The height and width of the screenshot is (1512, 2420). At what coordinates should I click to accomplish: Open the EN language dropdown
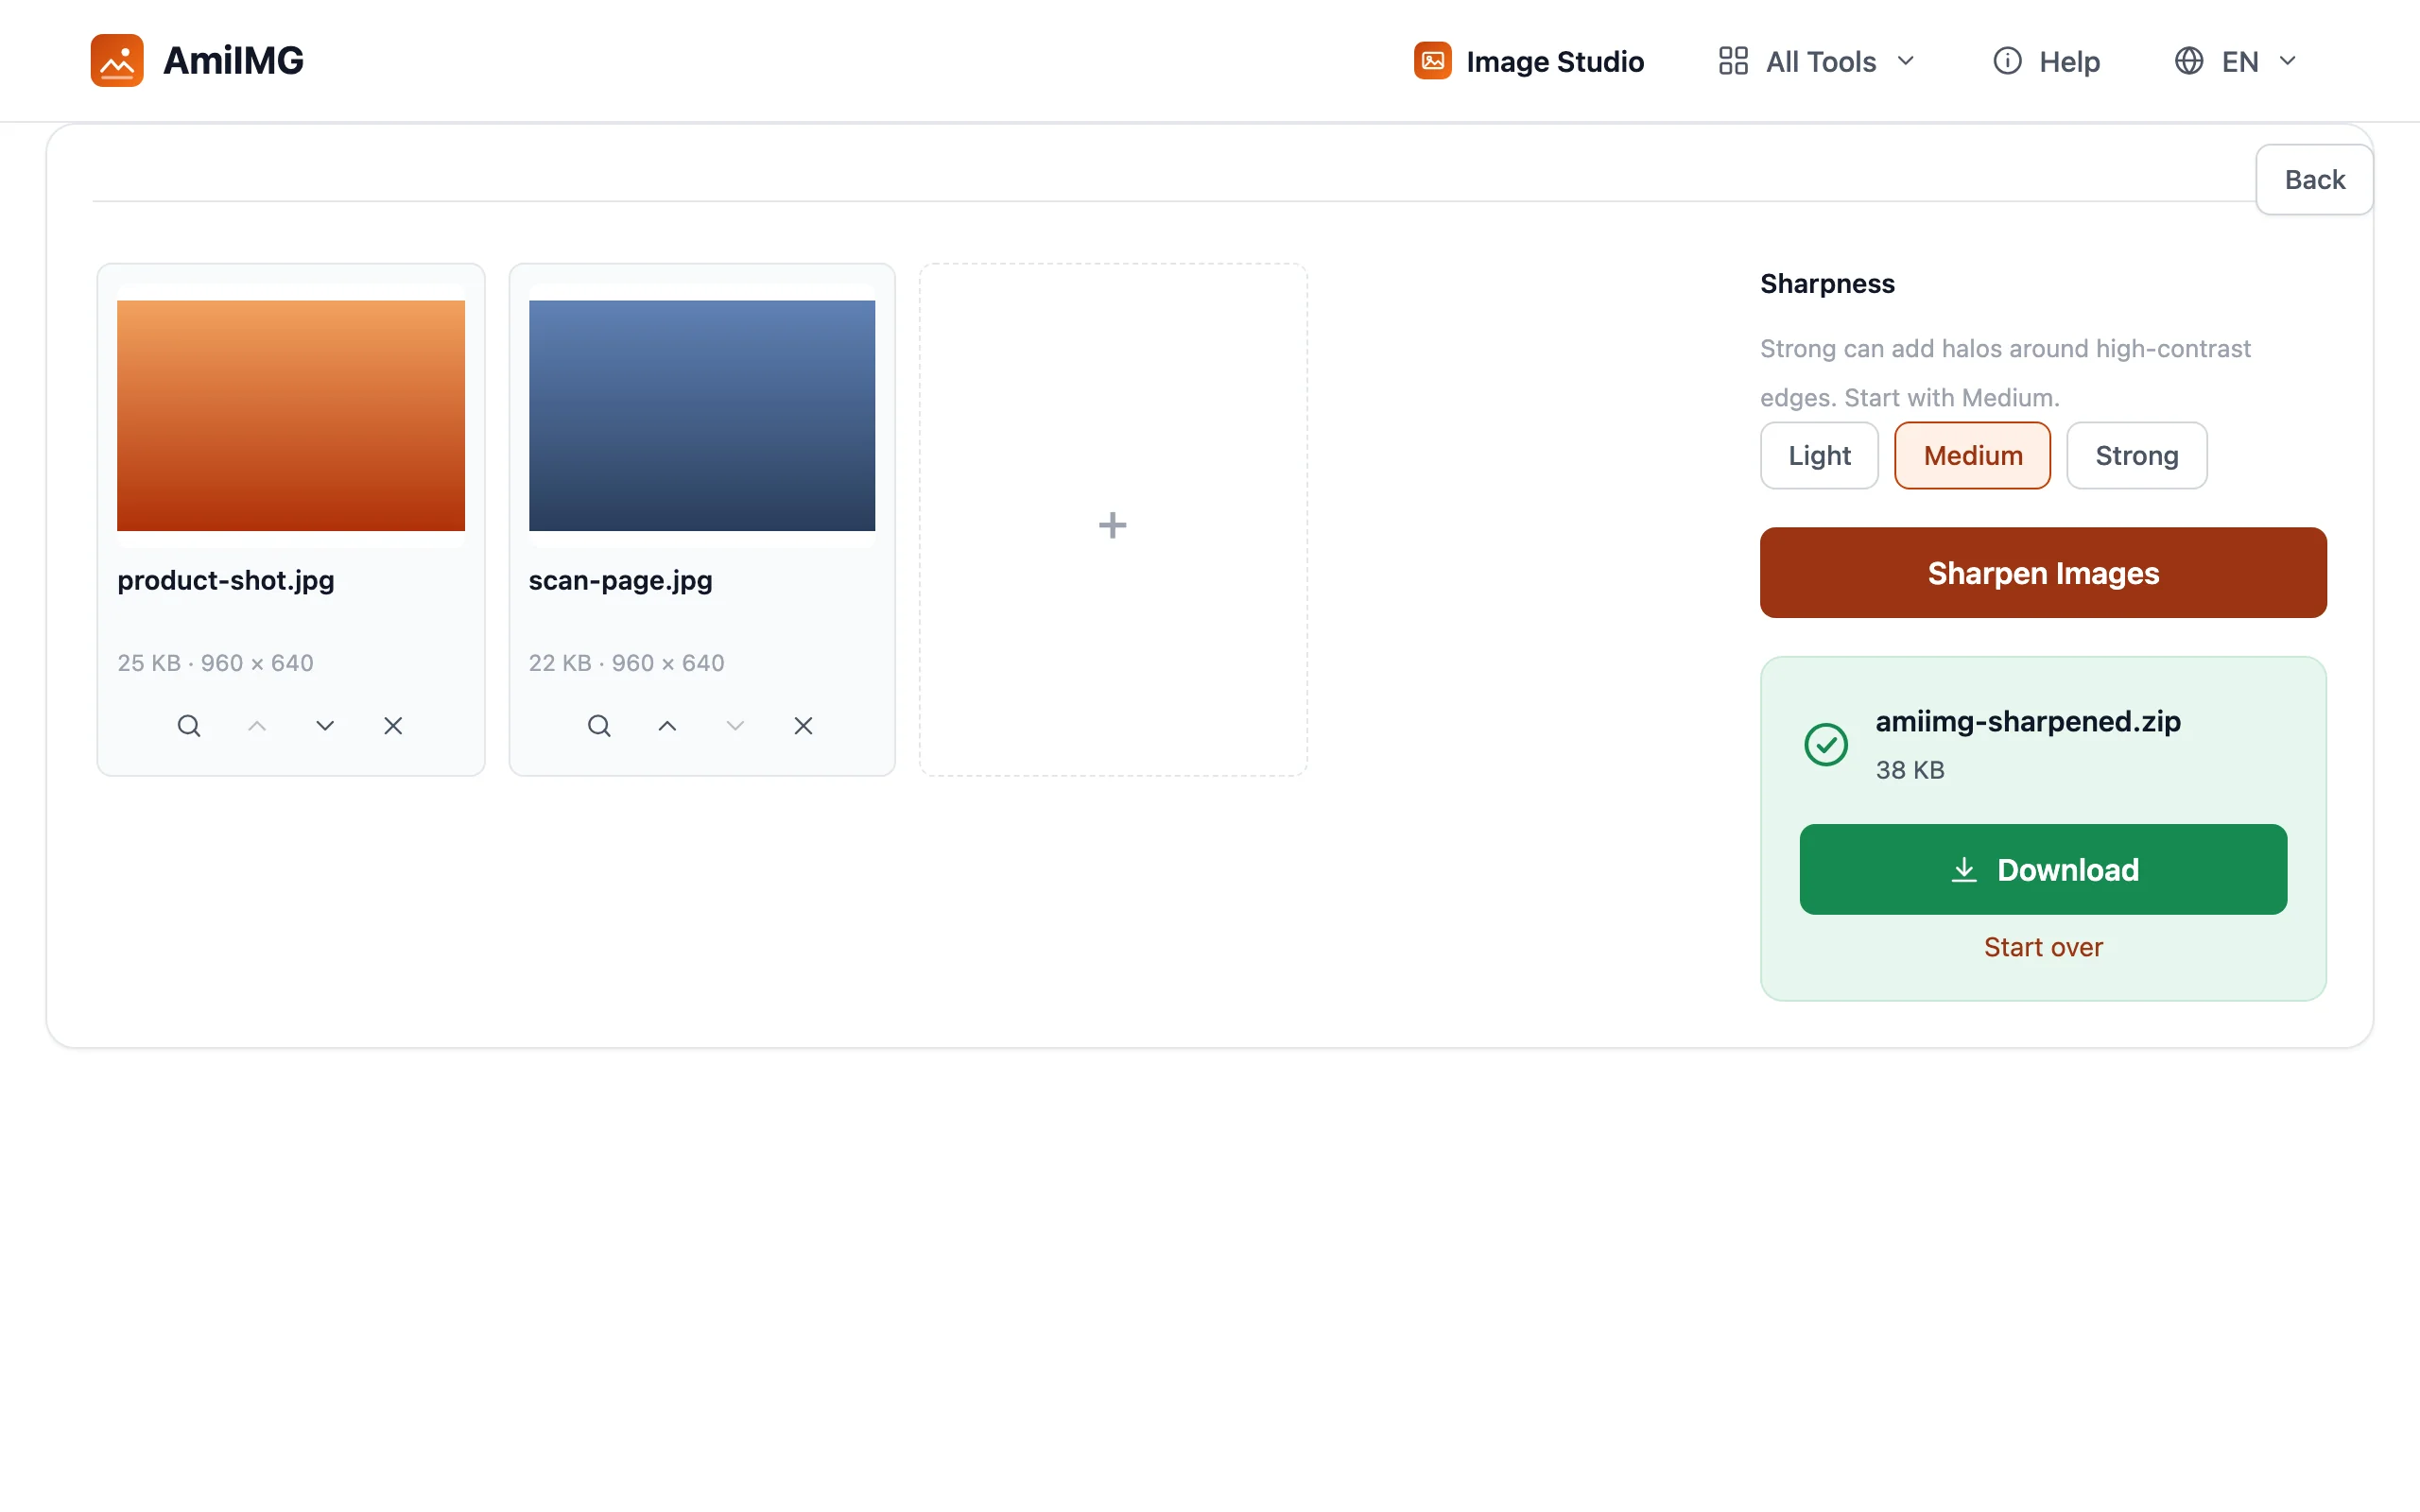tap(2236, 61)
